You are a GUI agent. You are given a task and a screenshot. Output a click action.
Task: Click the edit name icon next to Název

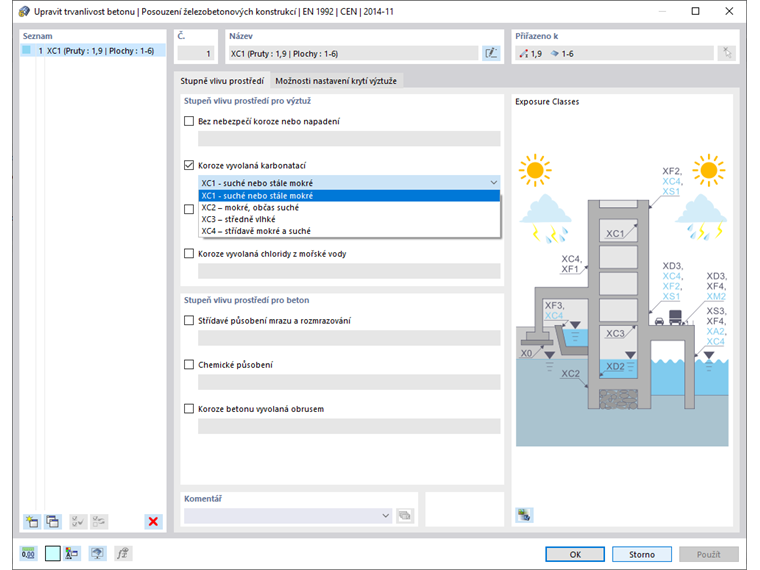(491, 53)
